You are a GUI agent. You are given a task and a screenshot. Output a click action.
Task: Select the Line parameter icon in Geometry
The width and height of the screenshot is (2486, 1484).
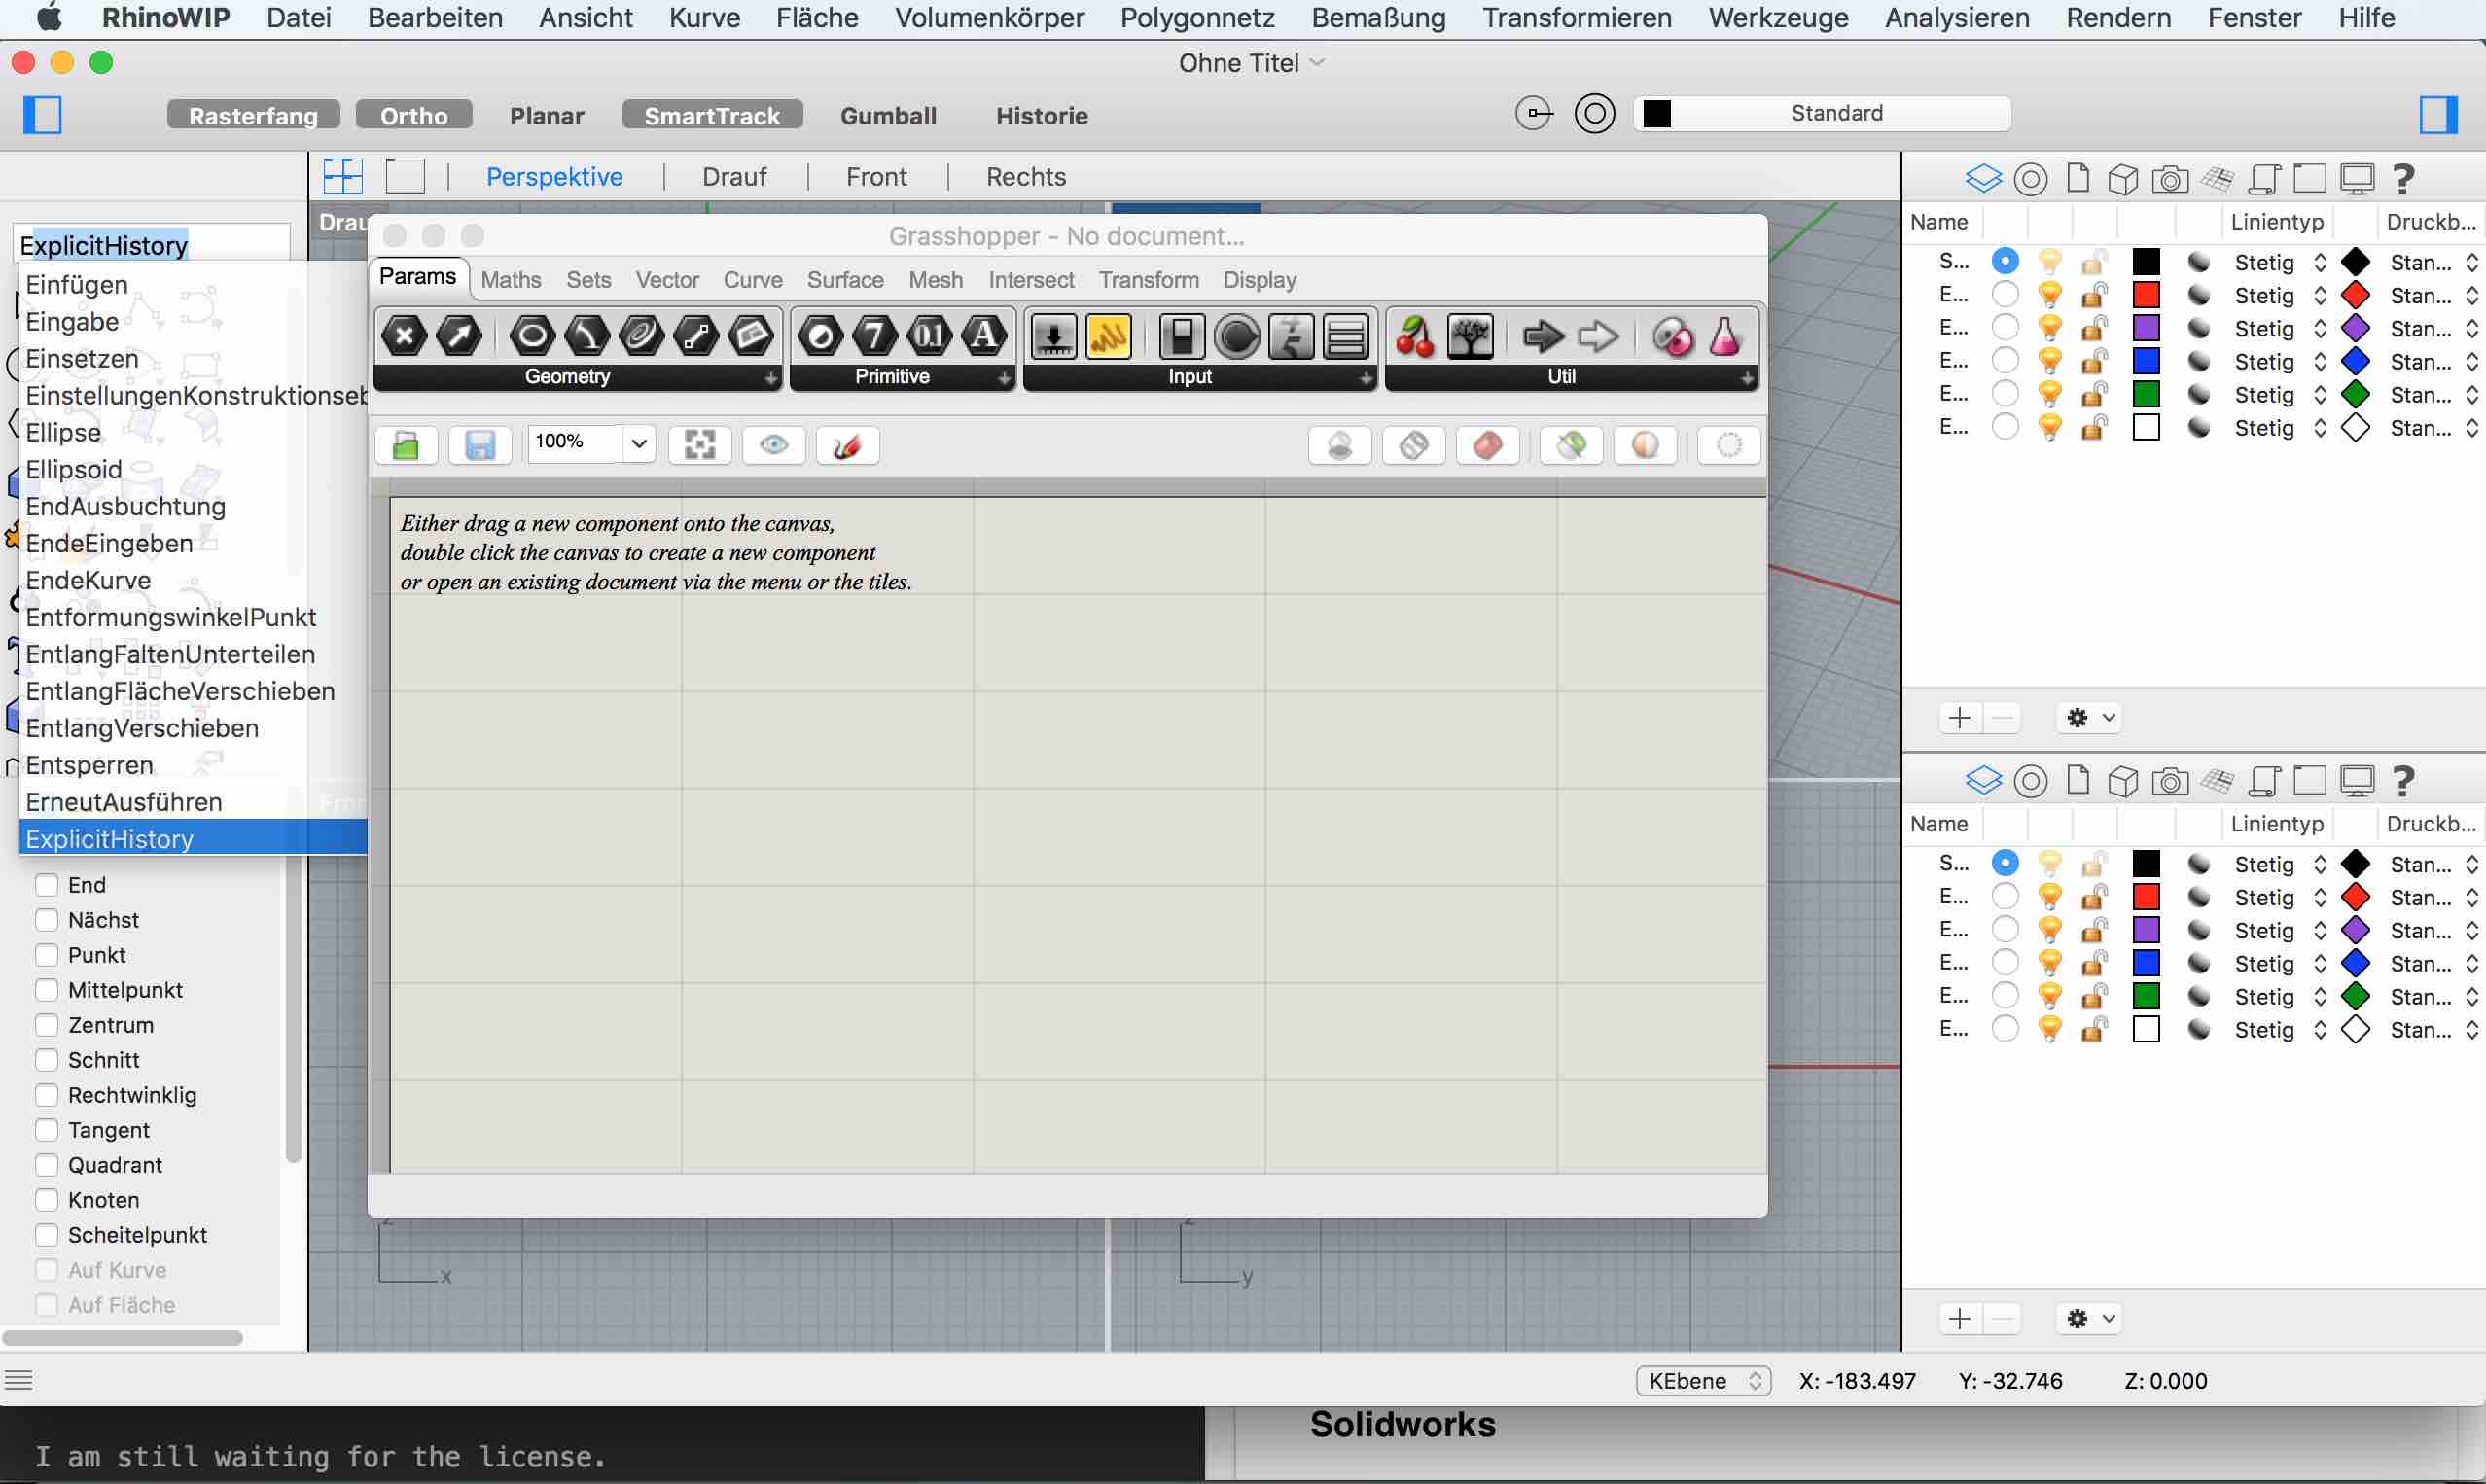coord(696,336)
